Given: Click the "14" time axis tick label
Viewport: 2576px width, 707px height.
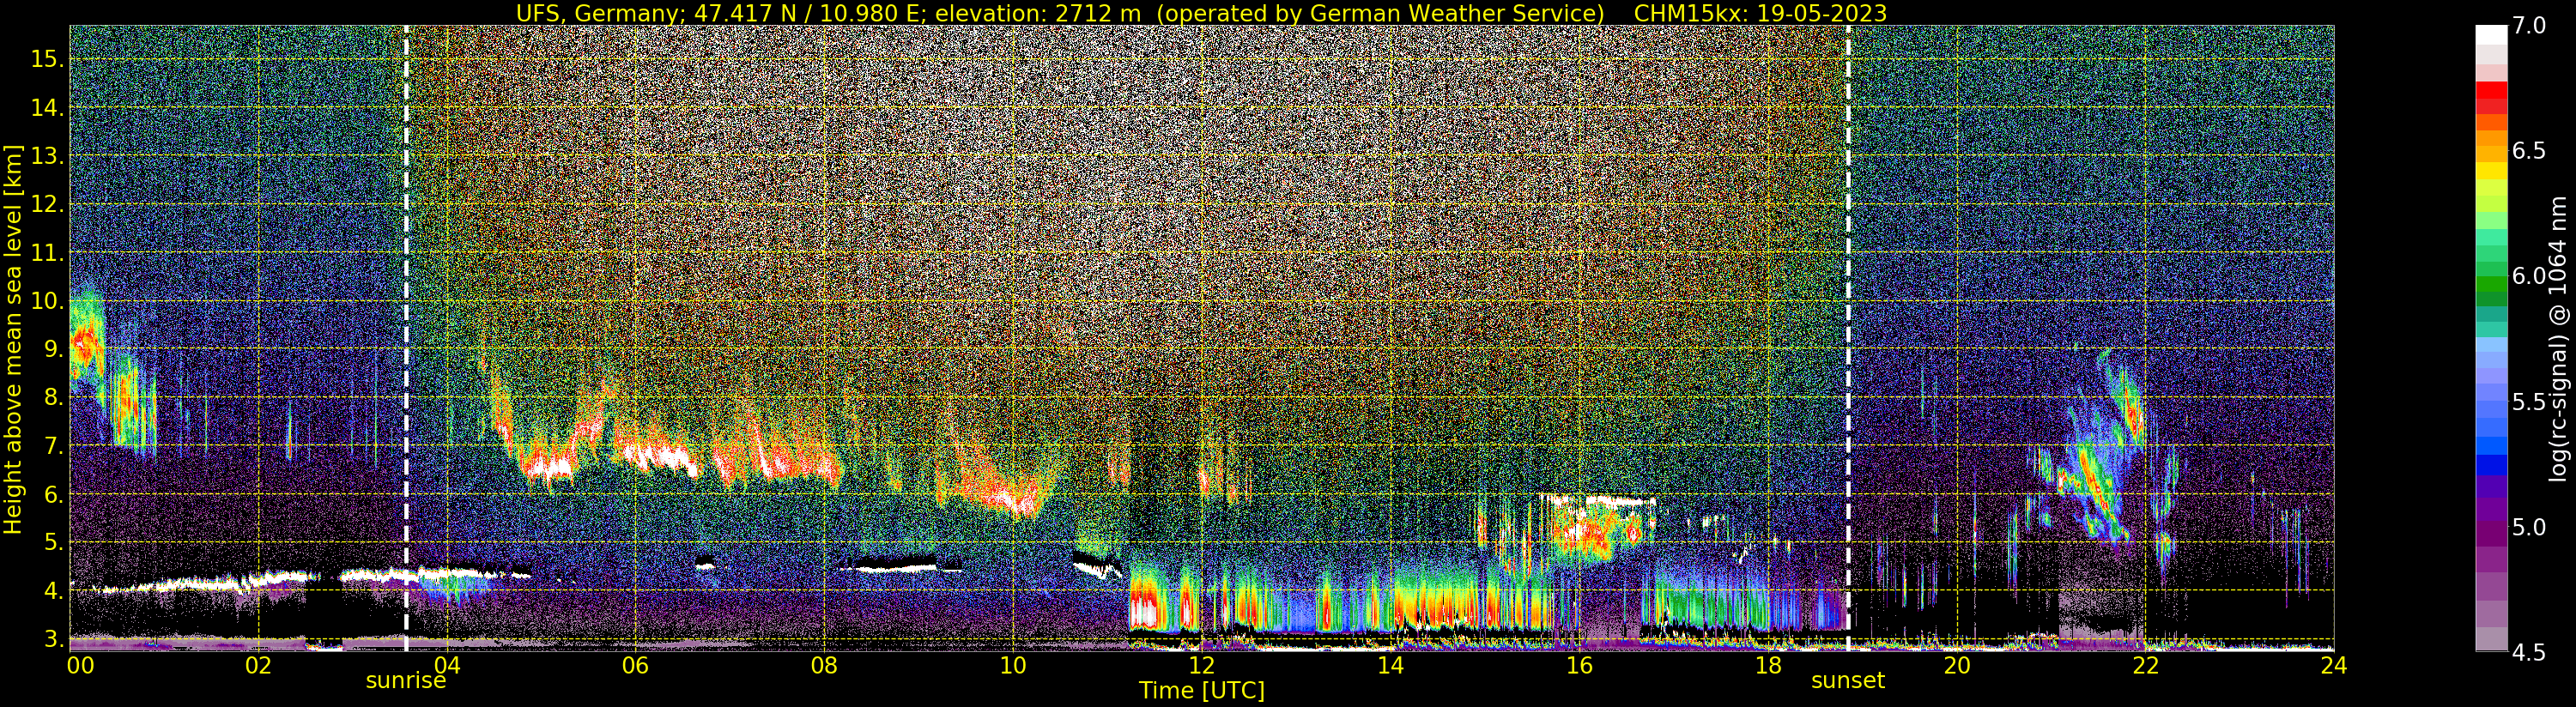Looking at the screenshot, I should tap(1390, 664).
